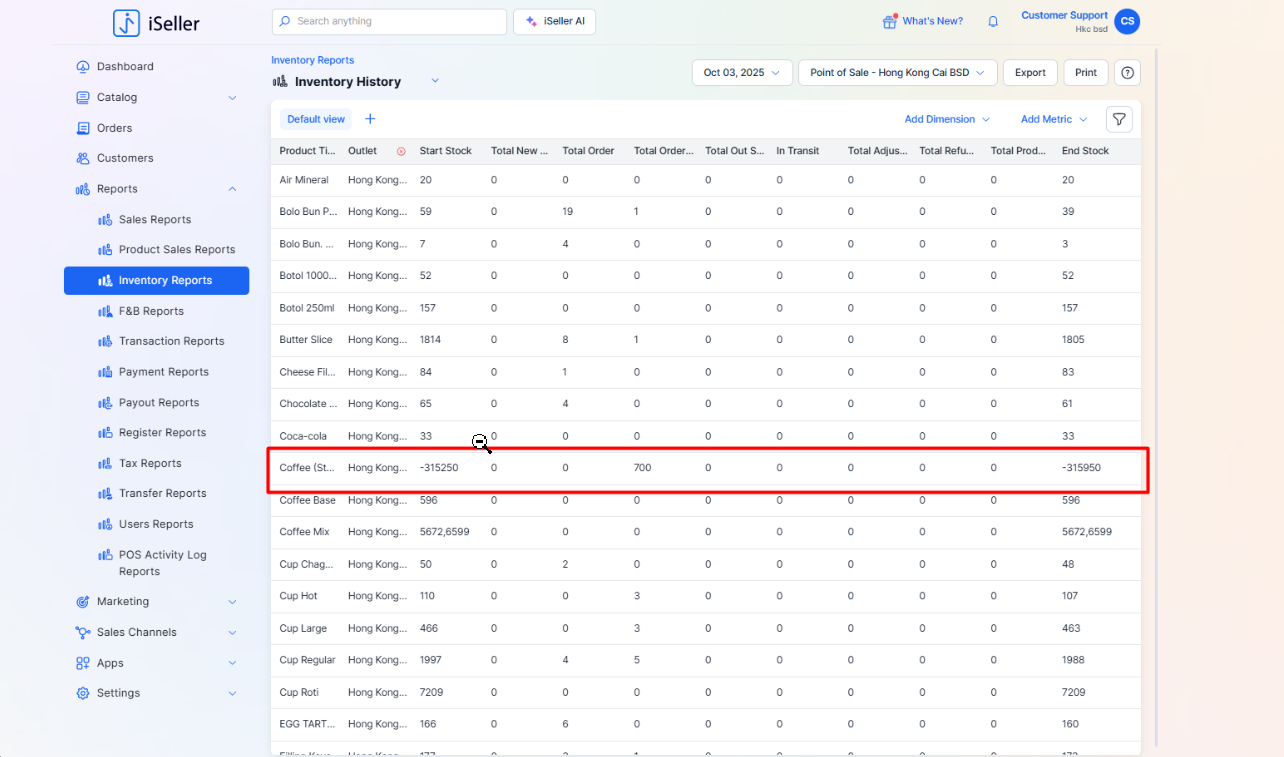The height and width of the screenshot is (757, 1284).
Task: Click the Export button
Action: pyautogui.click(x=1030, y=73)
